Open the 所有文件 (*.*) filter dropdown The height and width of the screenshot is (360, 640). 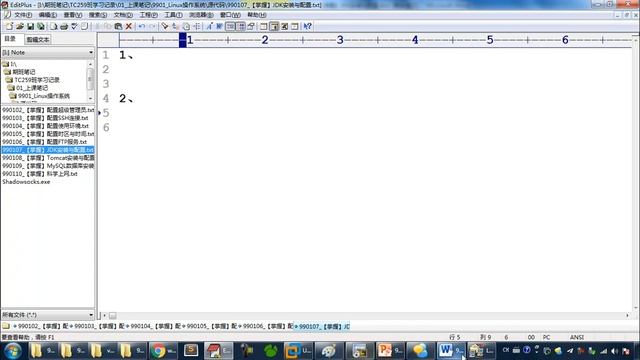[48, 315]
